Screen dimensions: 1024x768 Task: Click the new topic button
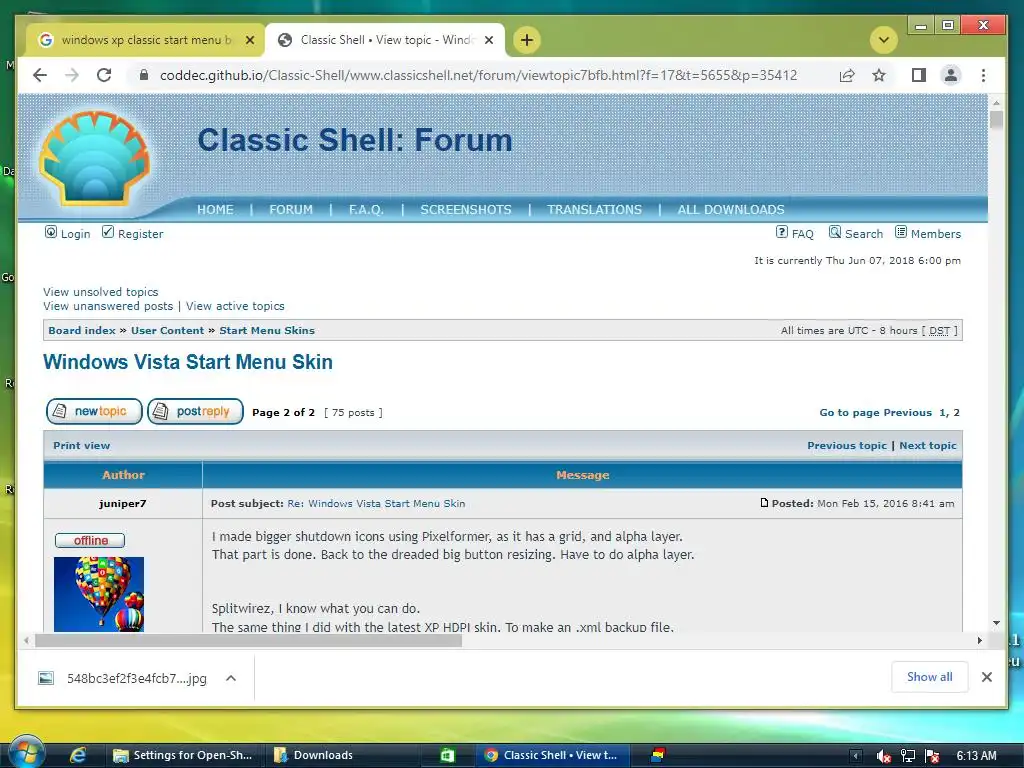(x=94, y=411)
